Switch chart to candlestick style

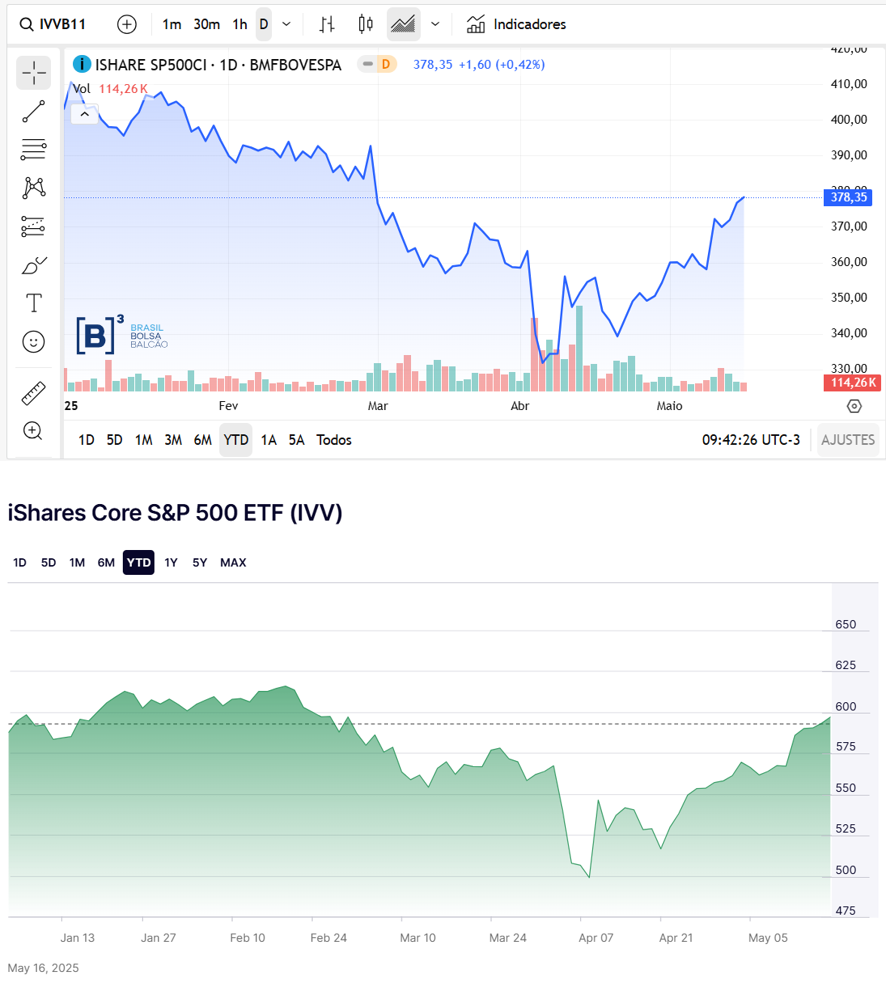click(x=365, y=24)
